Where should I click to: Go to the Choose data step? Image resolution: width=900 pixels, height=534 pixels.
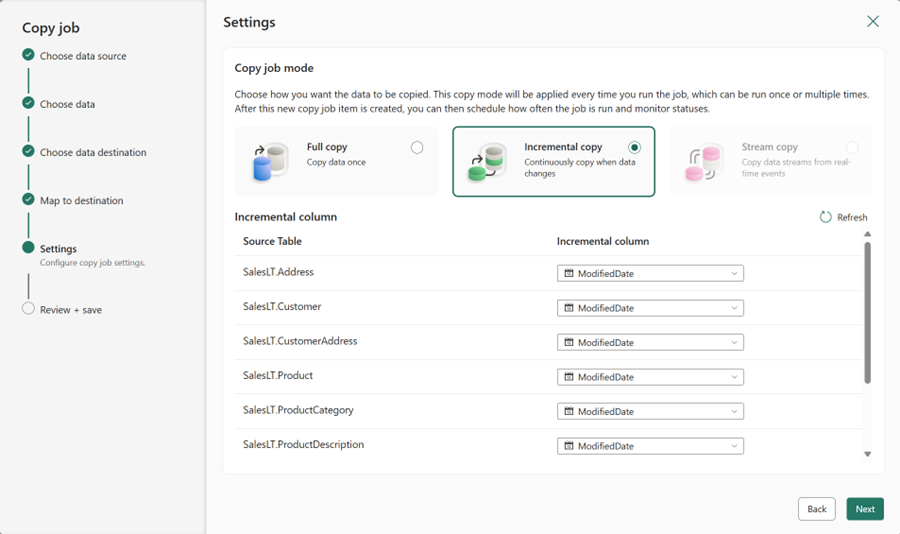pos(67,104)
